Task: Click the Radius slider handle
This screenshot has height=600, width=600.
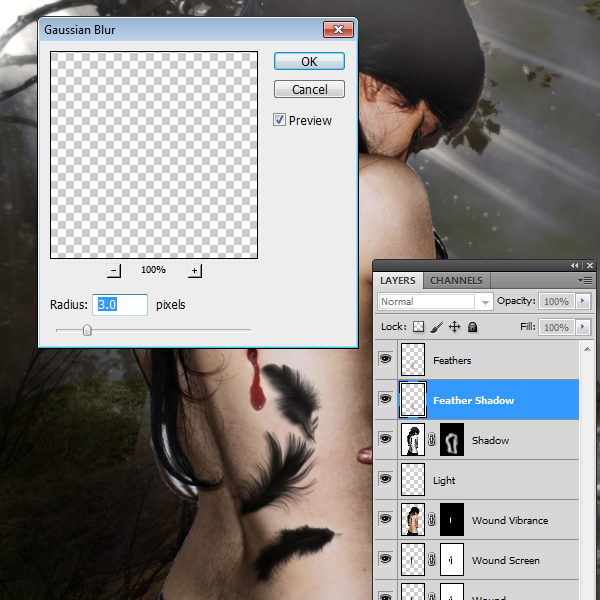Action: (x=87, y=330)
